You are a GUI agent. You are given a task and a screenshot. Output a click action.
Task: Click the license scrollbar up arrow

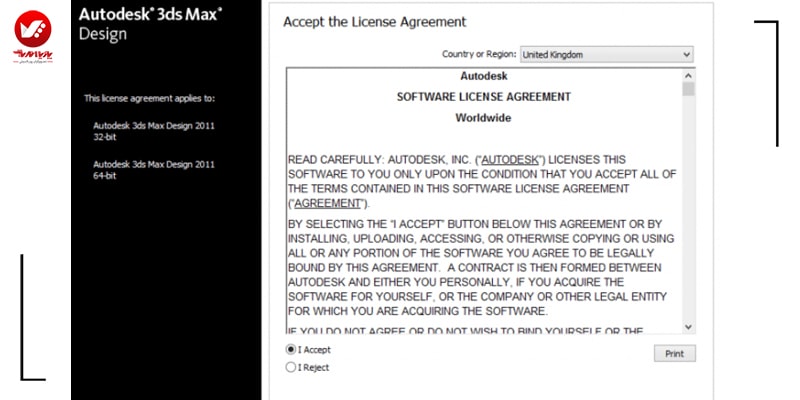tap(688, 76)
